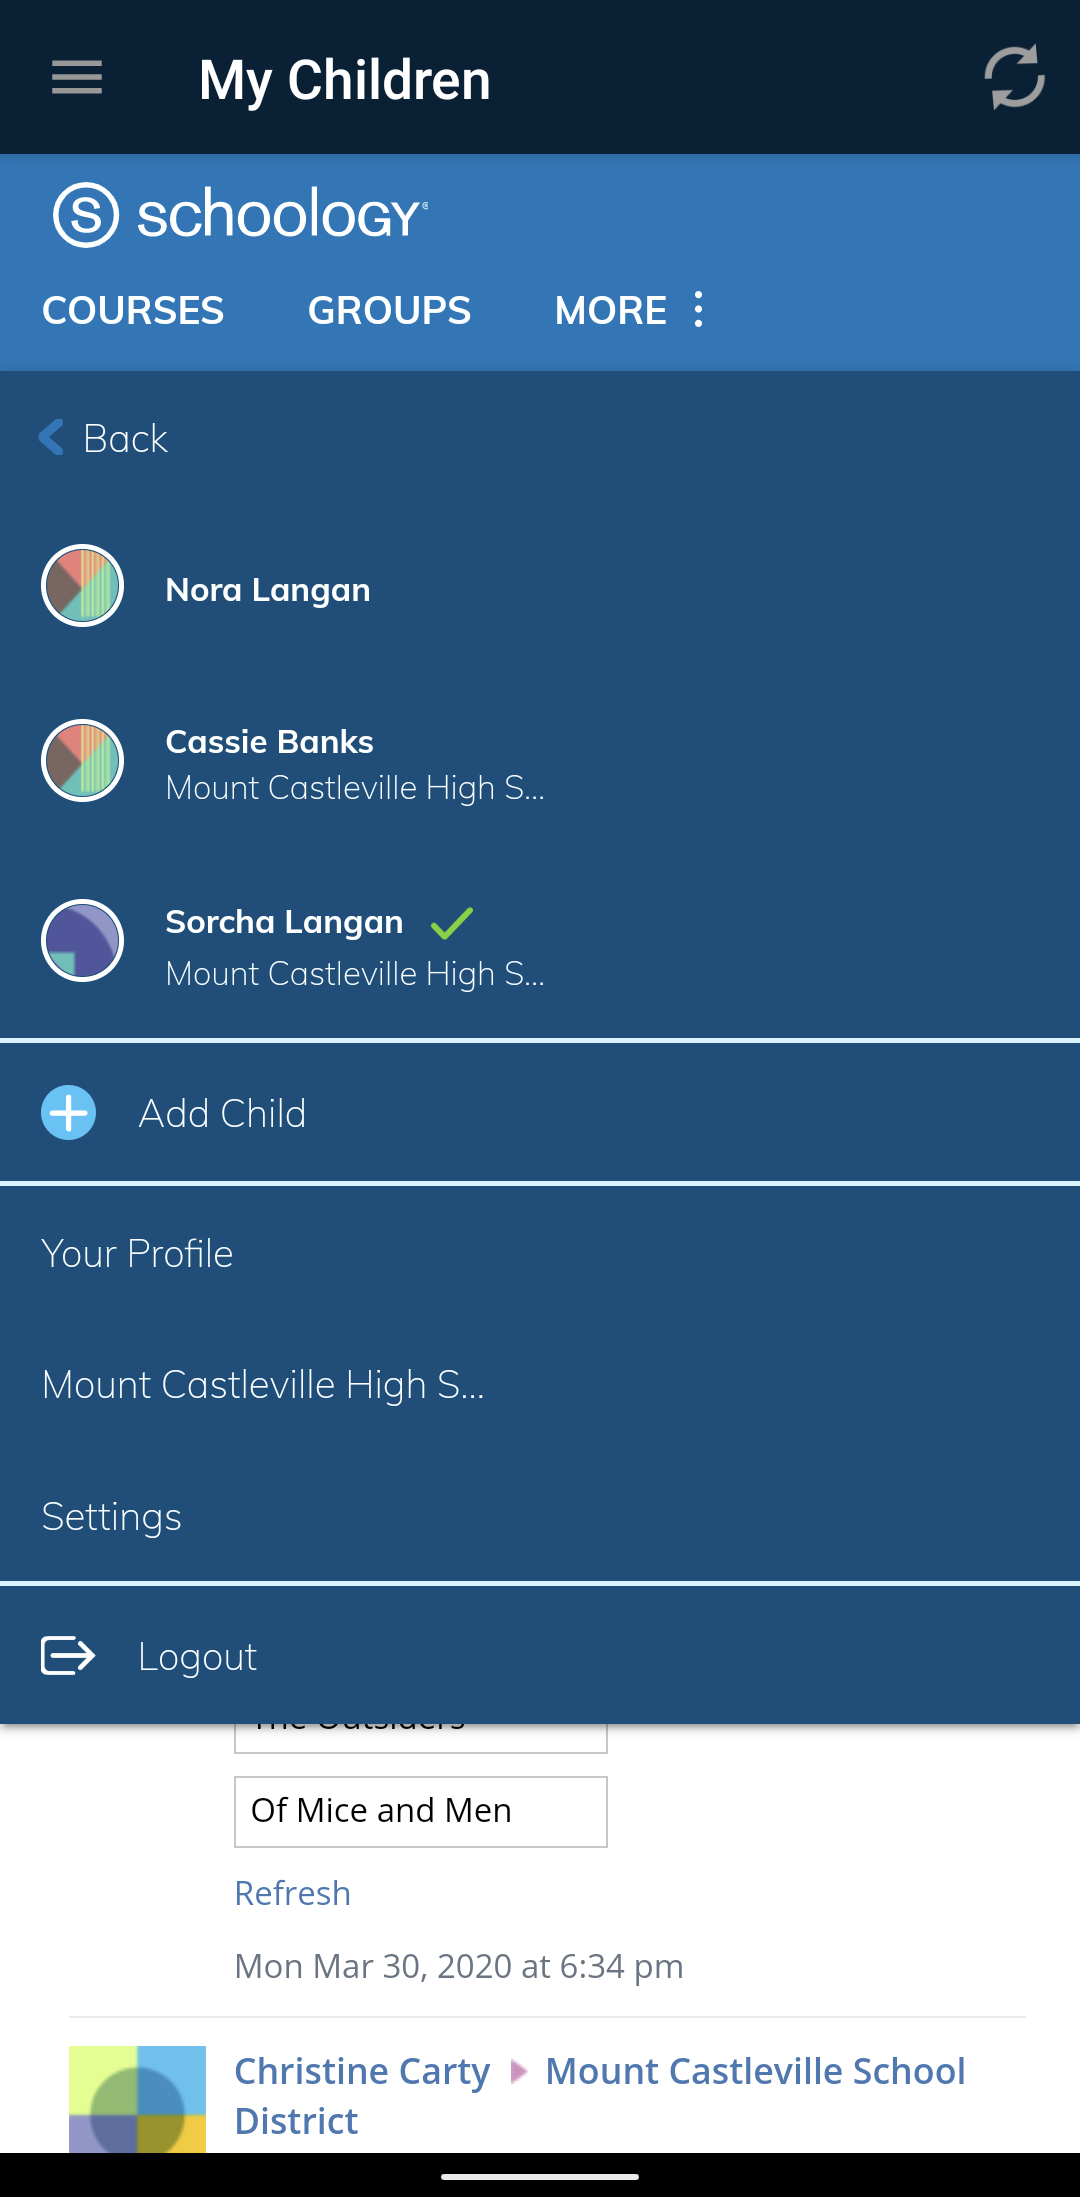
Task: Select Cassie Banks' avatar
Action: tap(83, 761)
